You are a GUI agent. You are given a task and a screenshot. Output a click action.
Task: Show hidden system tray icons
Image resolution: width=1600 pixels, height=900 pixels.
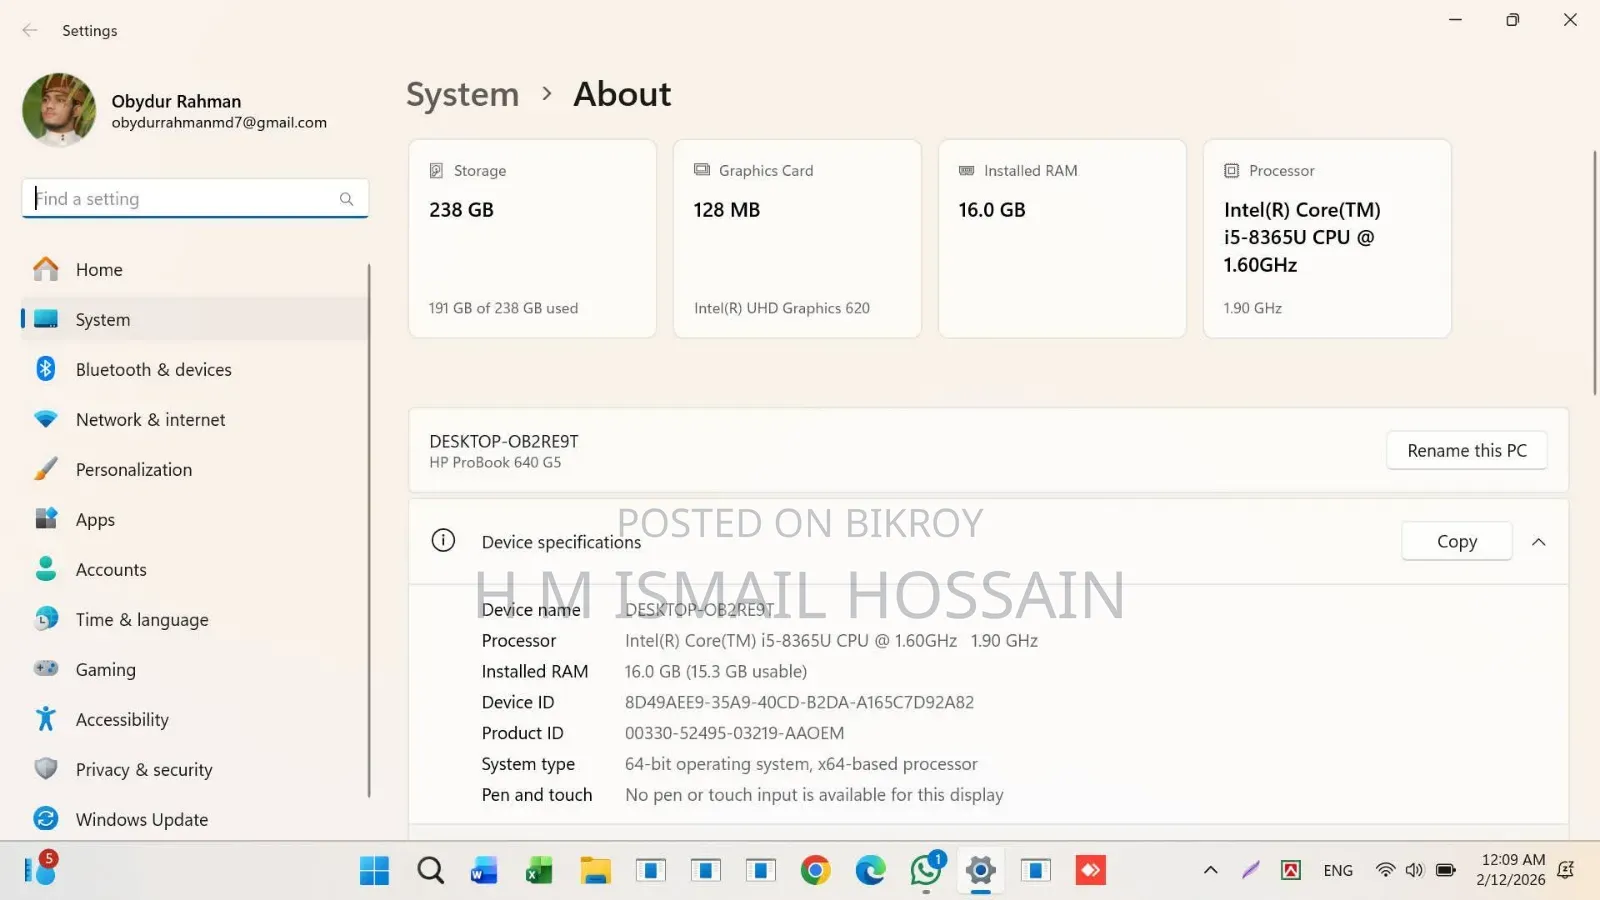coord(1210,870)
